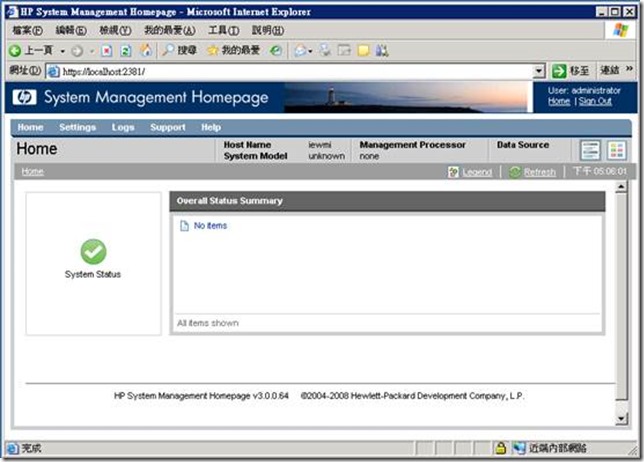Open the Settings tab
Screen dimensions: 644x462
pyautogui.click(x=77, y=127)
